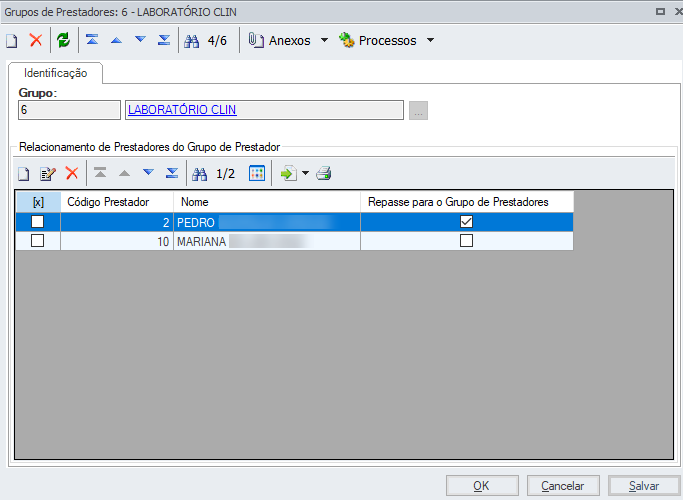
Task: Sort by Código Prestador column header
Action: 117,202
